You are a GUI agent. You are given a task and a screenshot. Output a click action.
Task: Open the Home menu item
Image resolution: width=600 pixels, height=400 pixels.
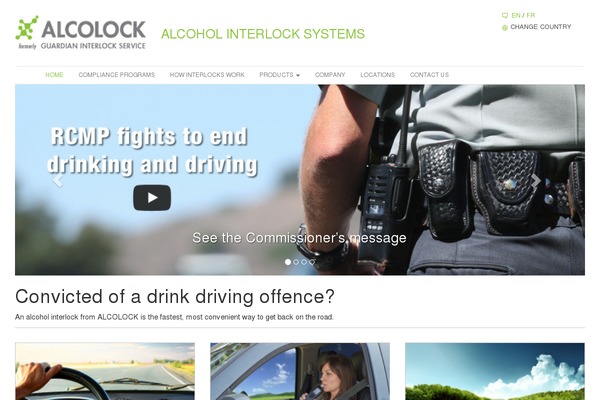tap(54, 75)
